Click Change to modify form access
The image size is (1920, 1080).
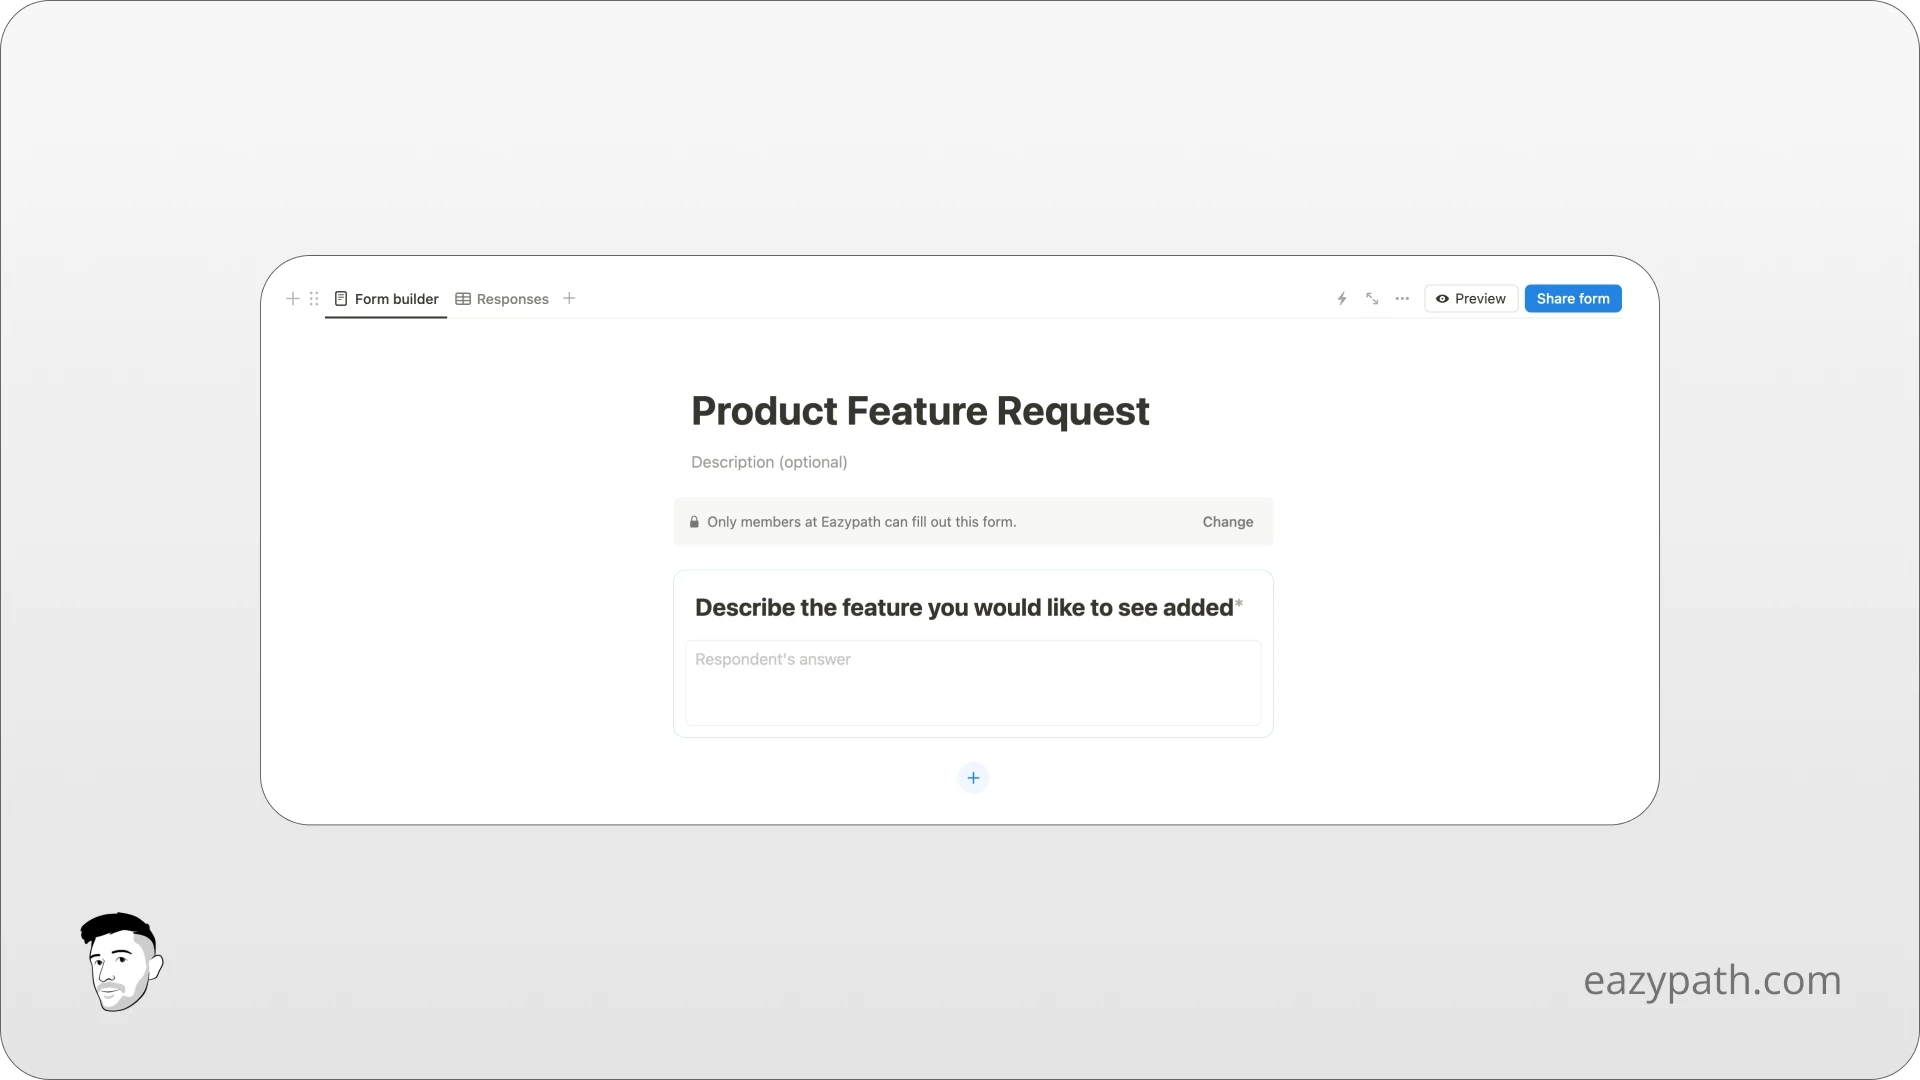[1227, 521]
